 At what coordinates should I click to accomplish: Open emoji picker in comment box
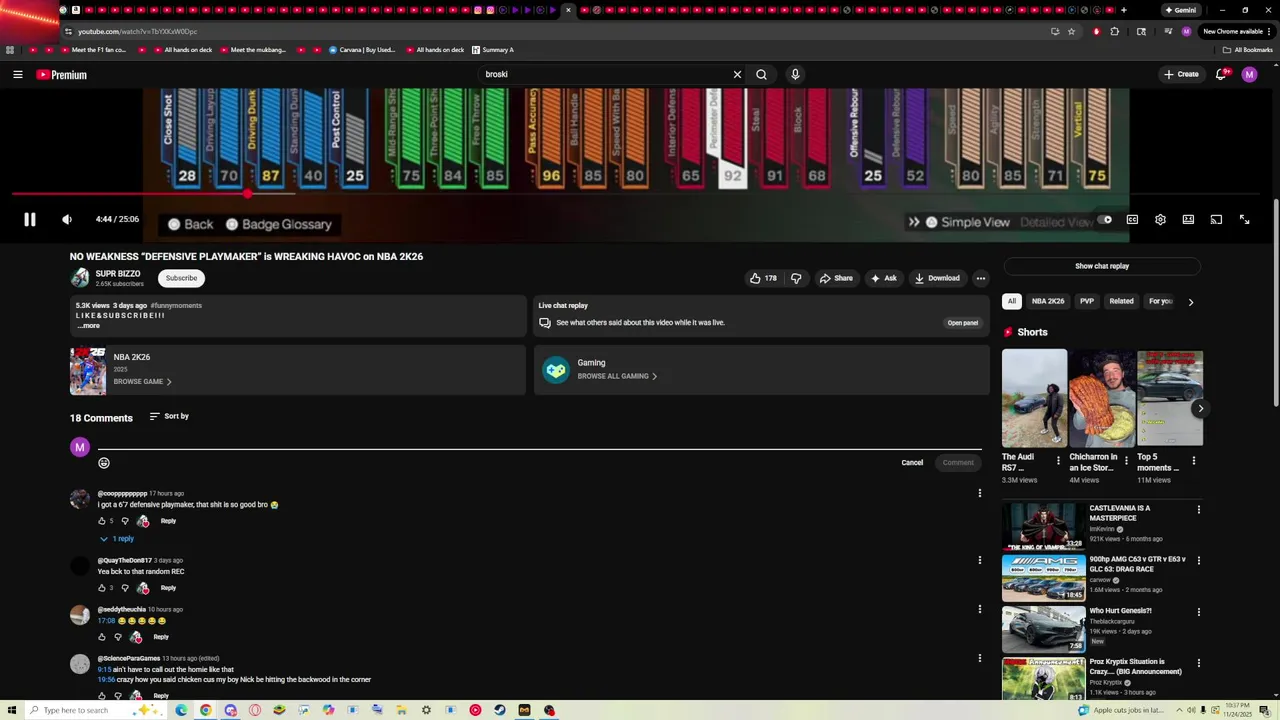[104, 463]
